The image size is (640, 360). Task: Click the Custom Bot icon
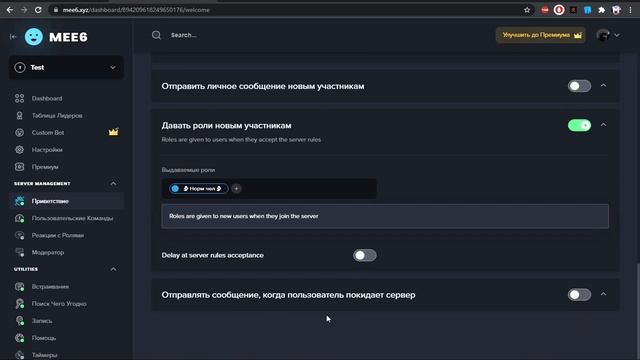click(x=19, y=133)
